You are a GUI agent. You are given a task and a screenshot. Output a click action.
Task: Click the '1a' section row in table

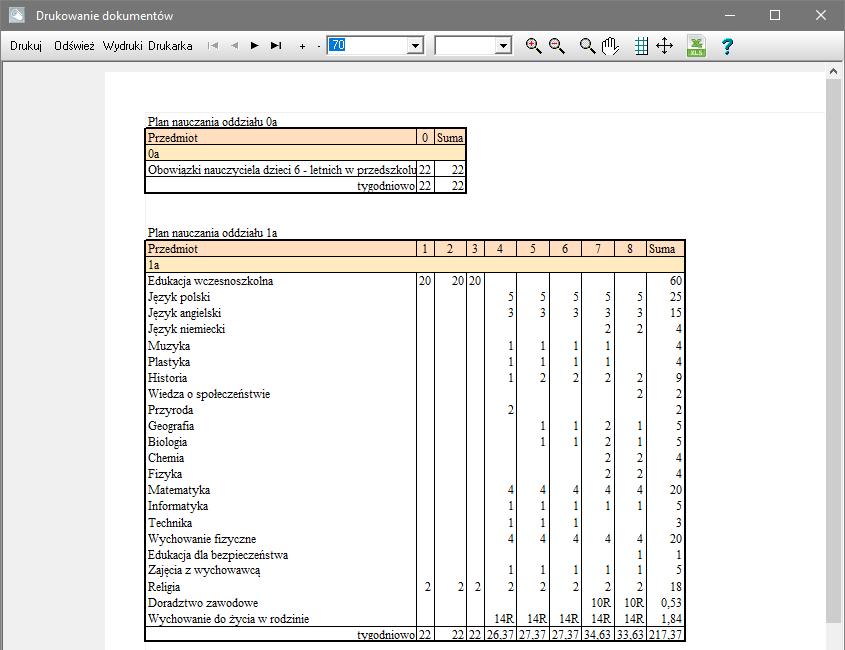coord(415,265)
